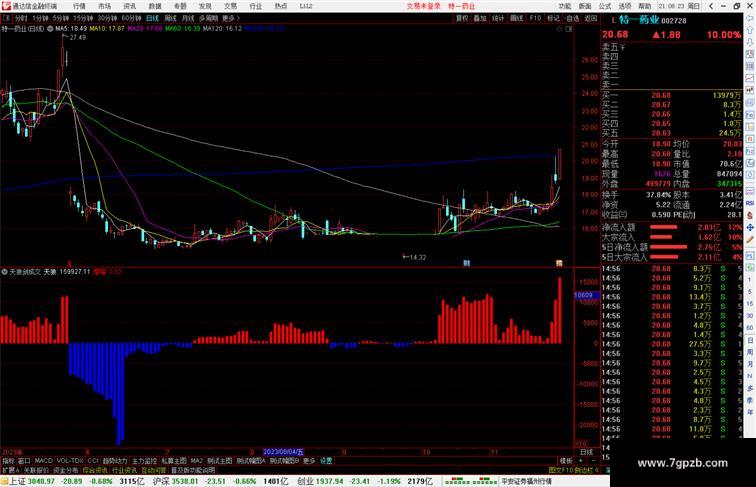Viewport: 756px width, 487px height.
Task: Click the plus zoom-in button near 模板
Action: [581, 461]
